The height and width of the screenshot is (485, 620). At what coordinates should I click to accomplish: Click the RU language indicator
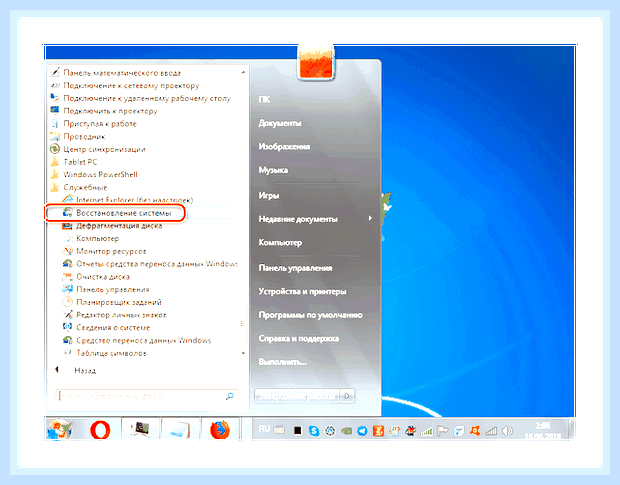click(264, 429)
